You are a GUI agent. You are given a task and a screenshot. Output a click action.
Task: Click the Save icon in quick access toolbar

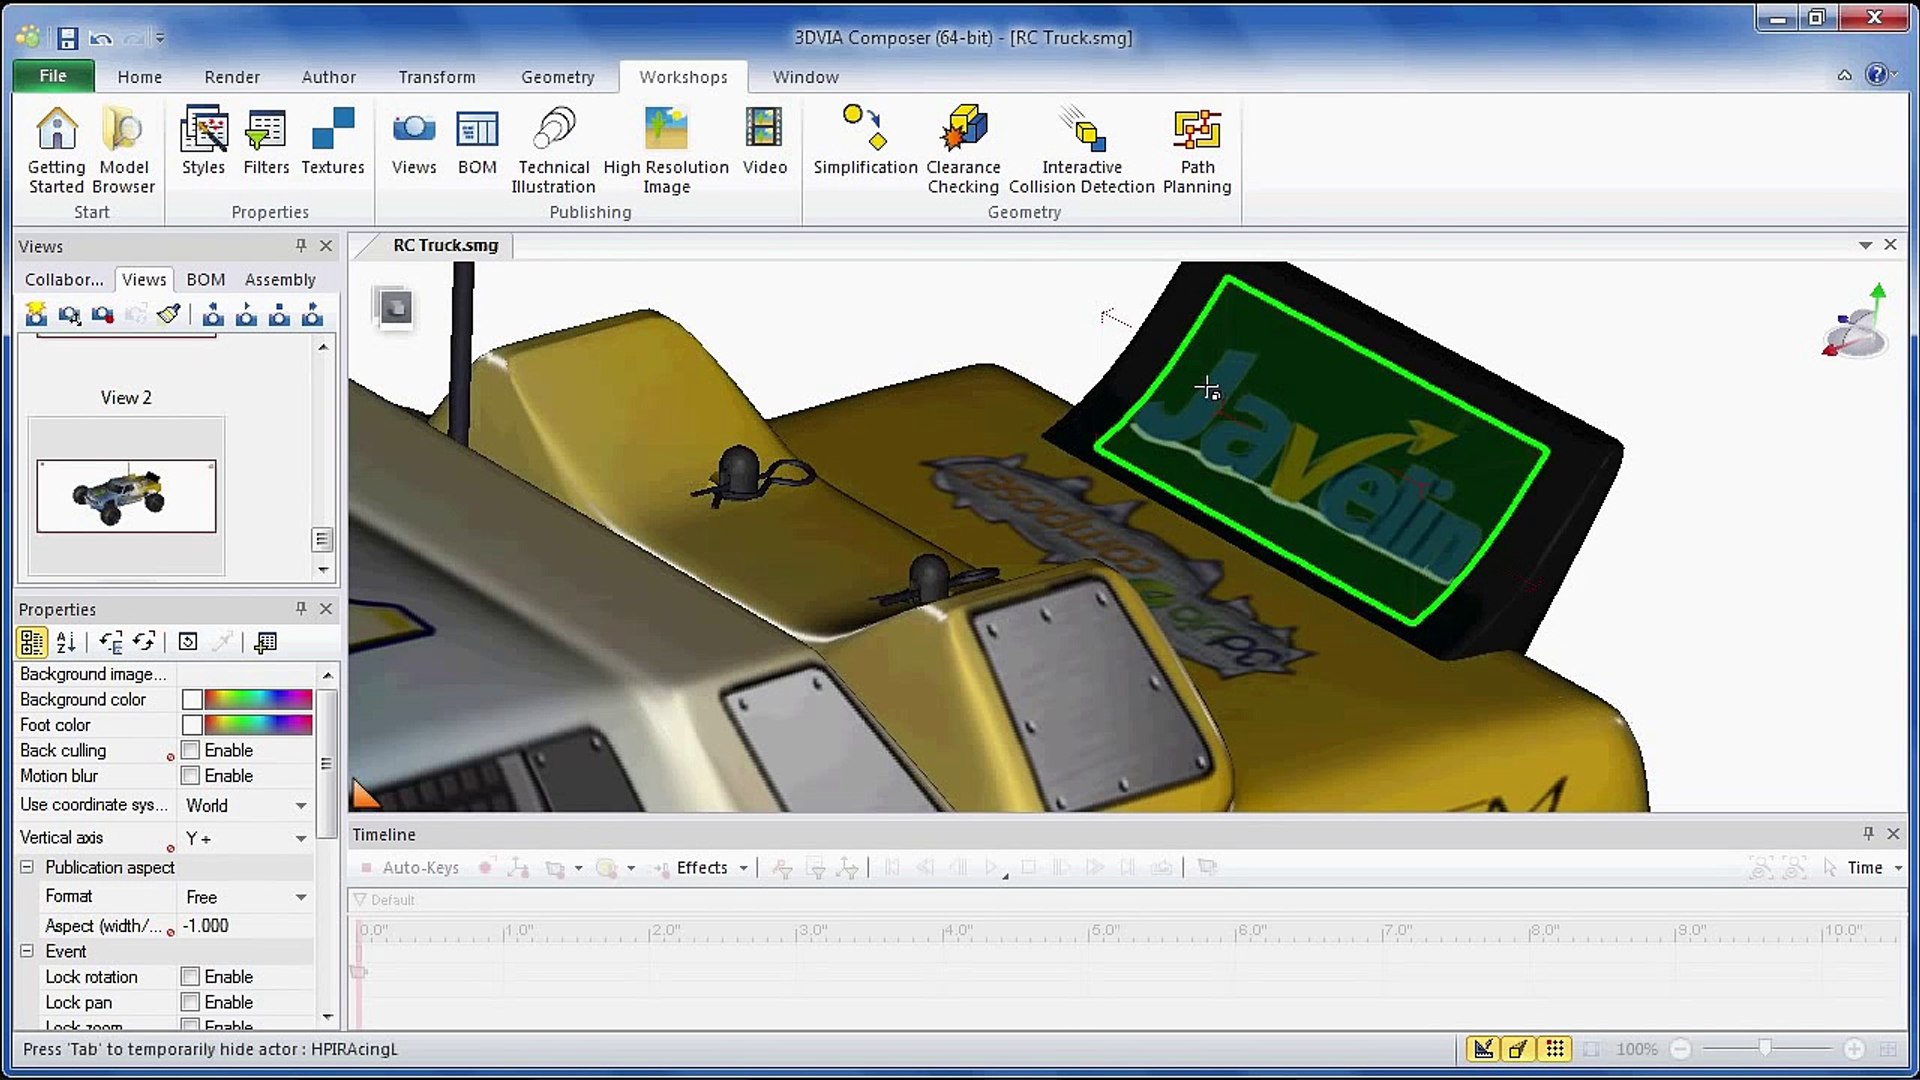pyautogui.click(x=67, y=38)
